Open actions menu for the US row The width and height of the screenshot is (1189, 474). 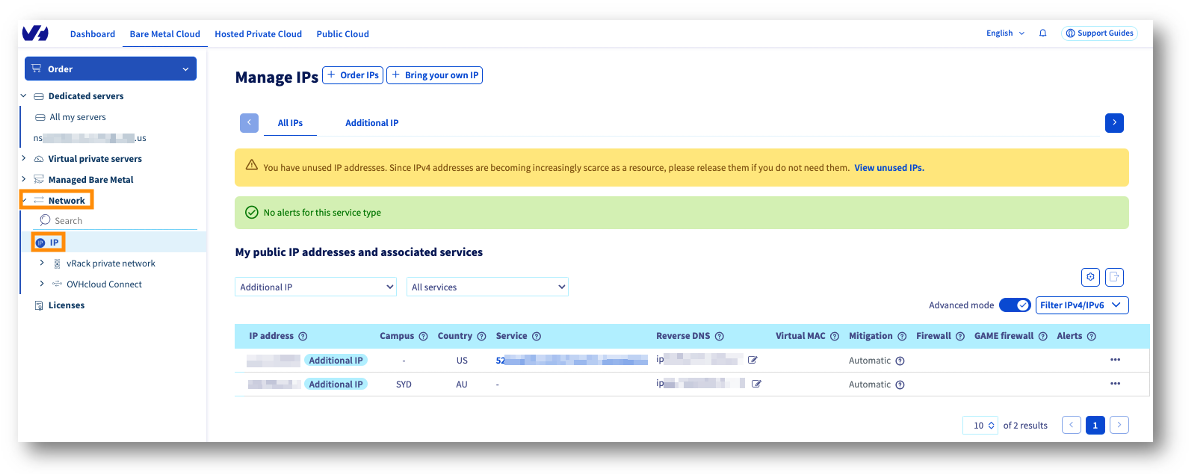pos(1115,359)
